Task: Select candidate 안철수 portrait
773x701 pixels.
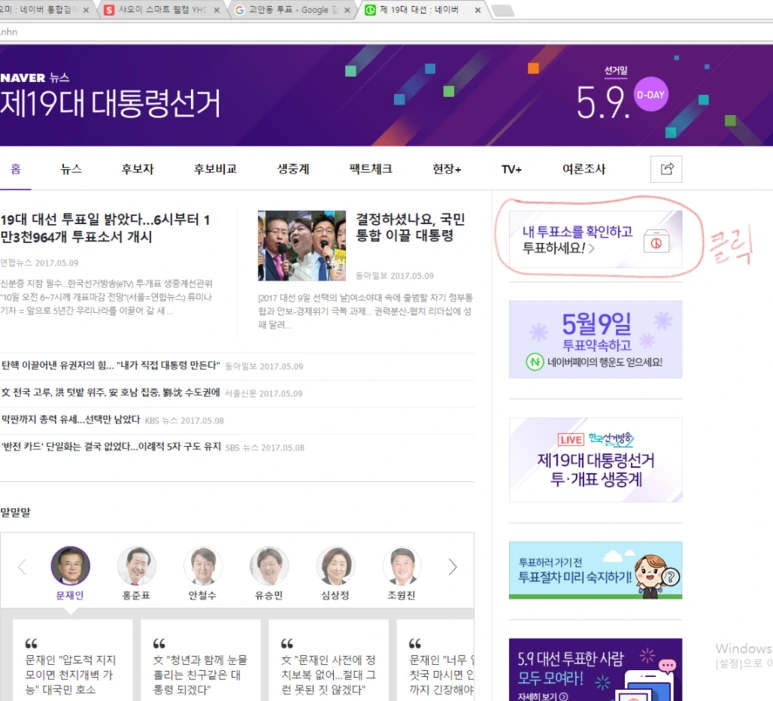Action: coord(203,566)
